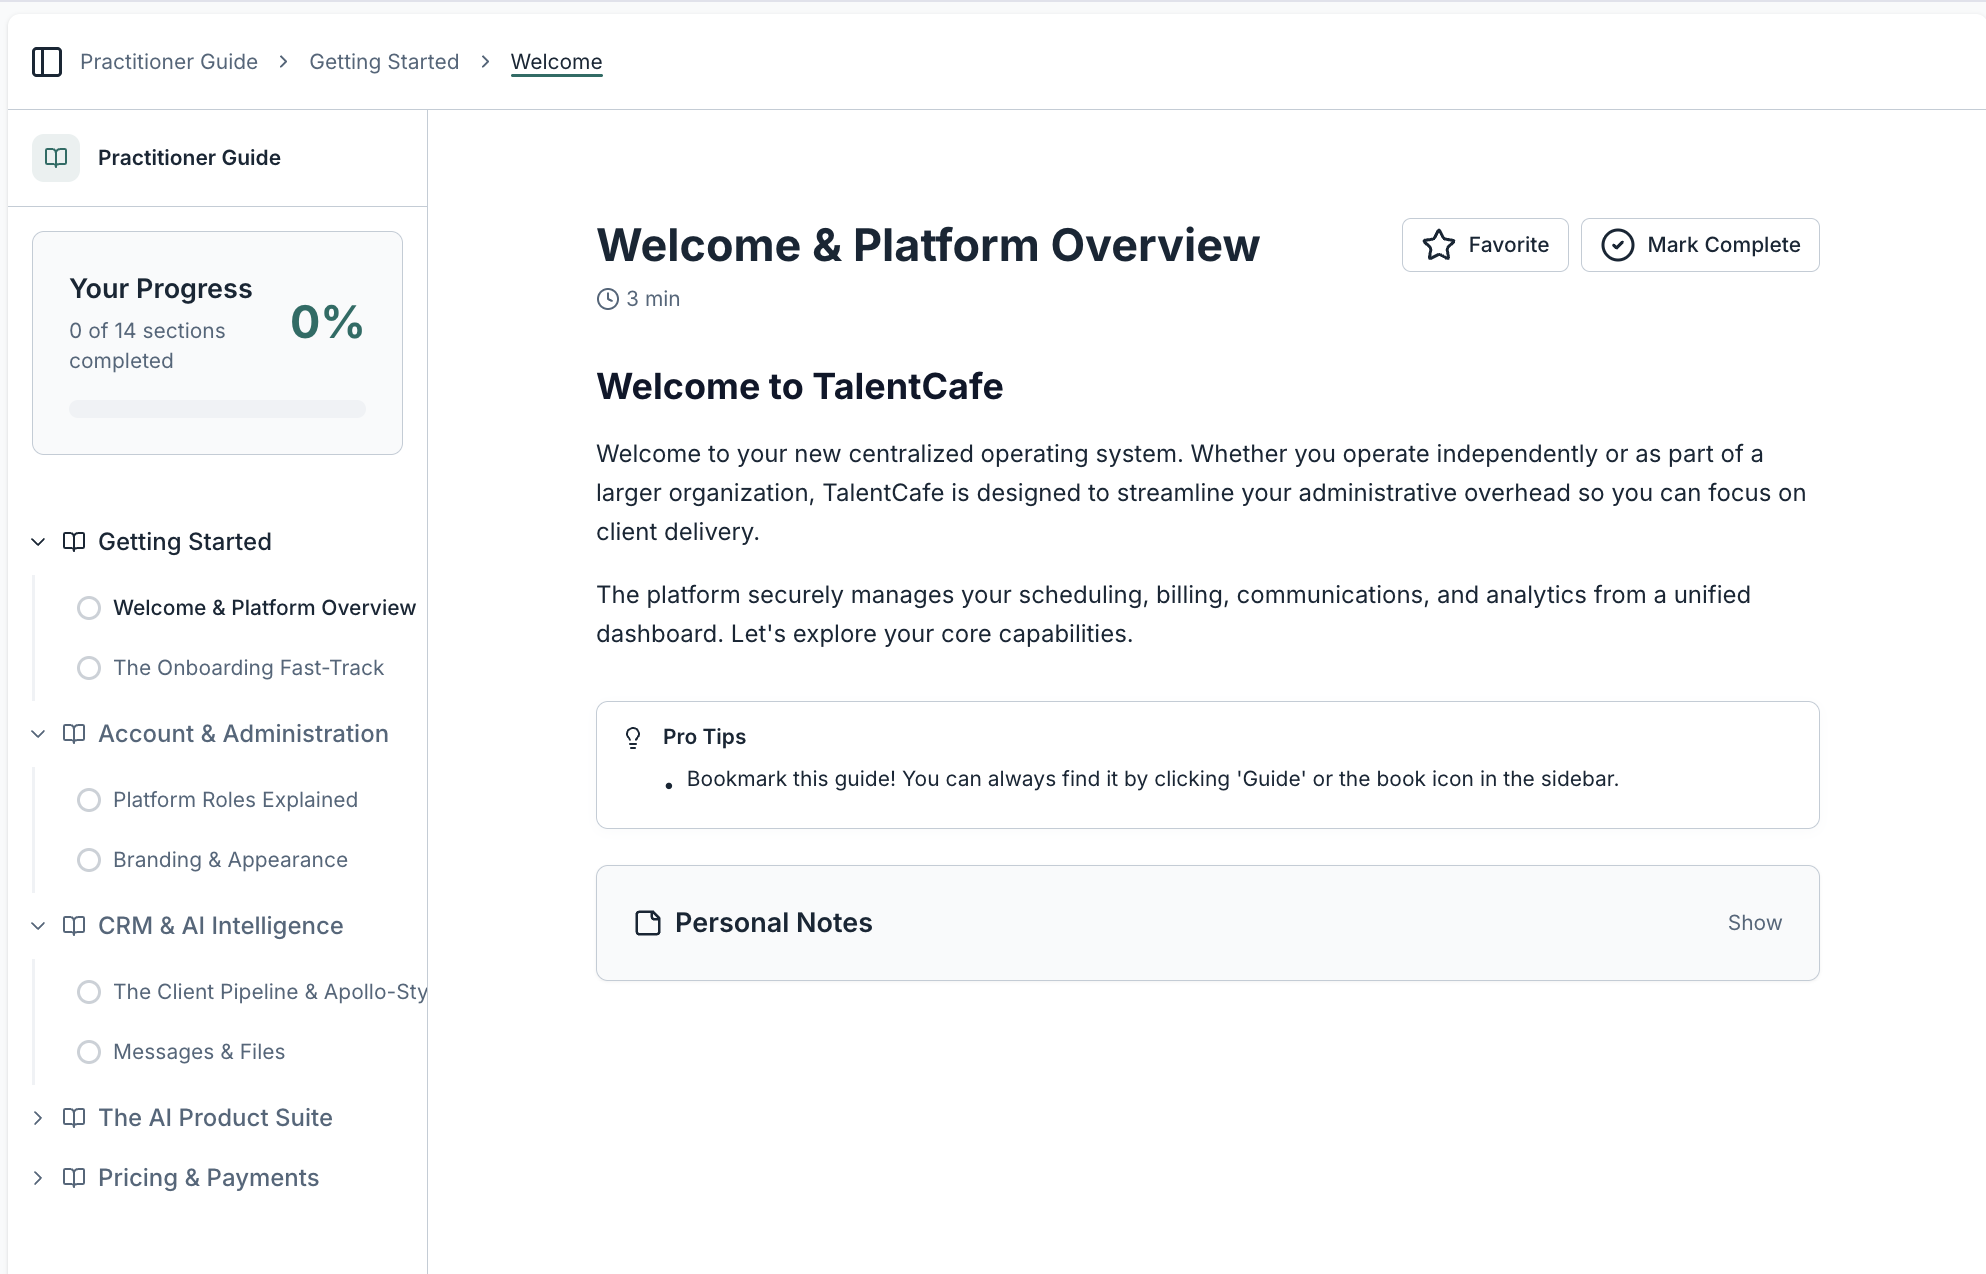Collapse the Getting Started section chevron
The image size is (1986, 1274).
tap(38, 542)
